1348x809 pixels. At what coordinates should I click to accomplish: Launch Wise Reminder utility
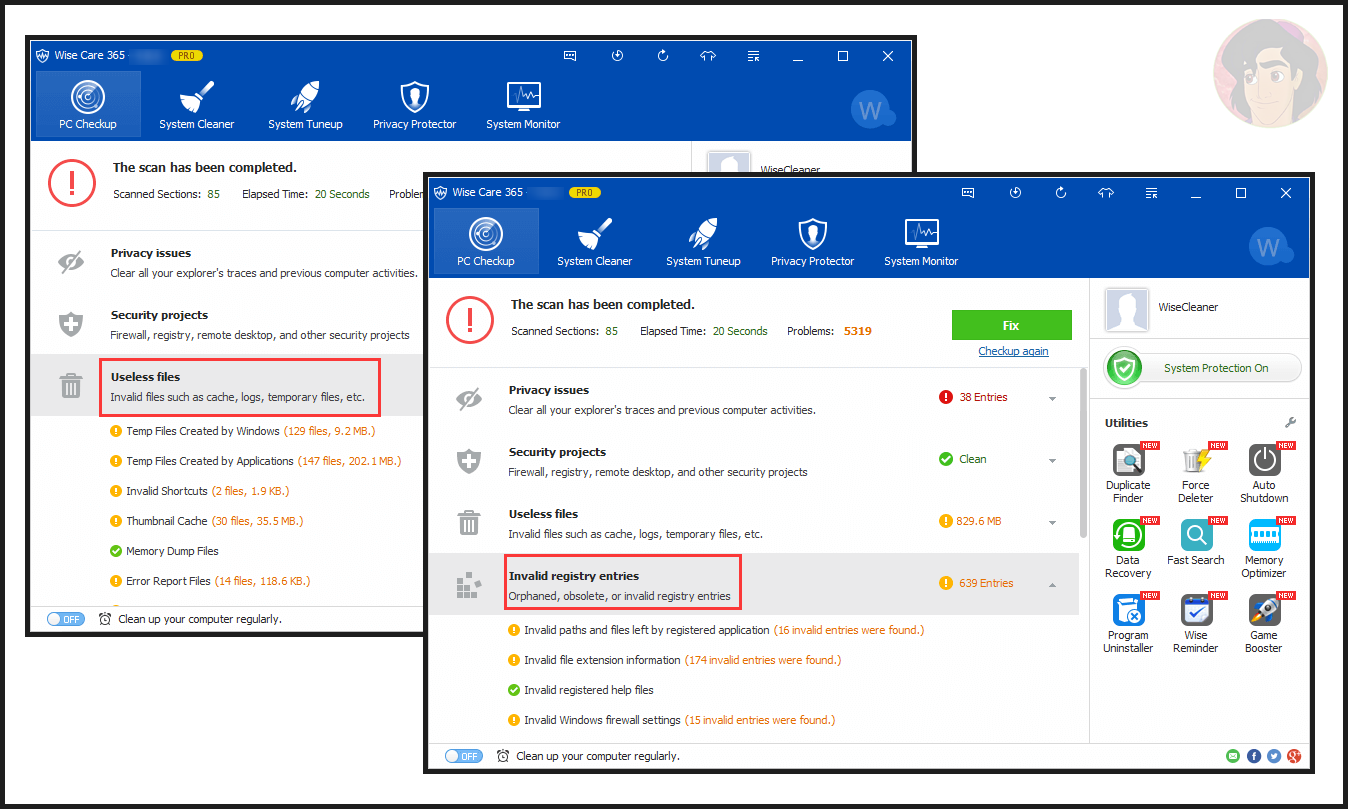[x=1196, y=623]
